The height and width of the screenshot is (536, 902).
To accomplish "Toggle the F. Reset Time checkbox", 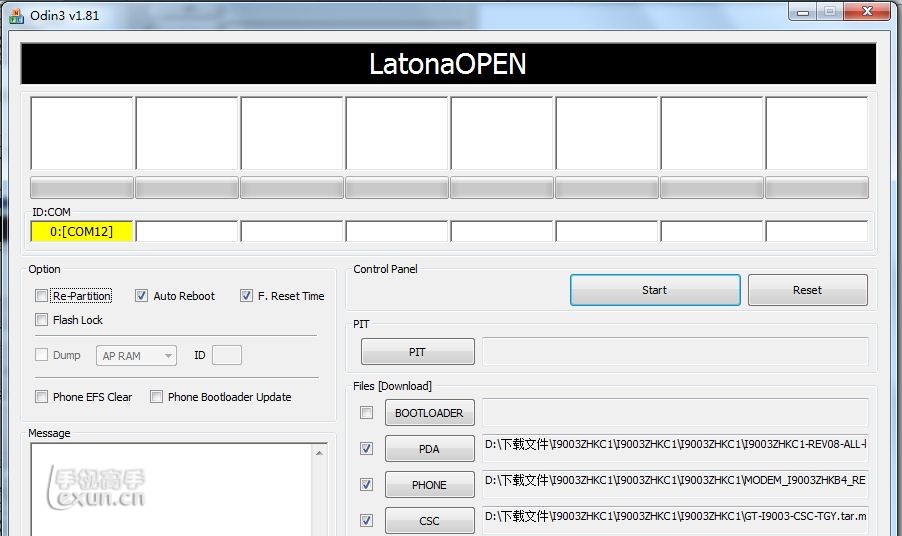I will [246, 296].
